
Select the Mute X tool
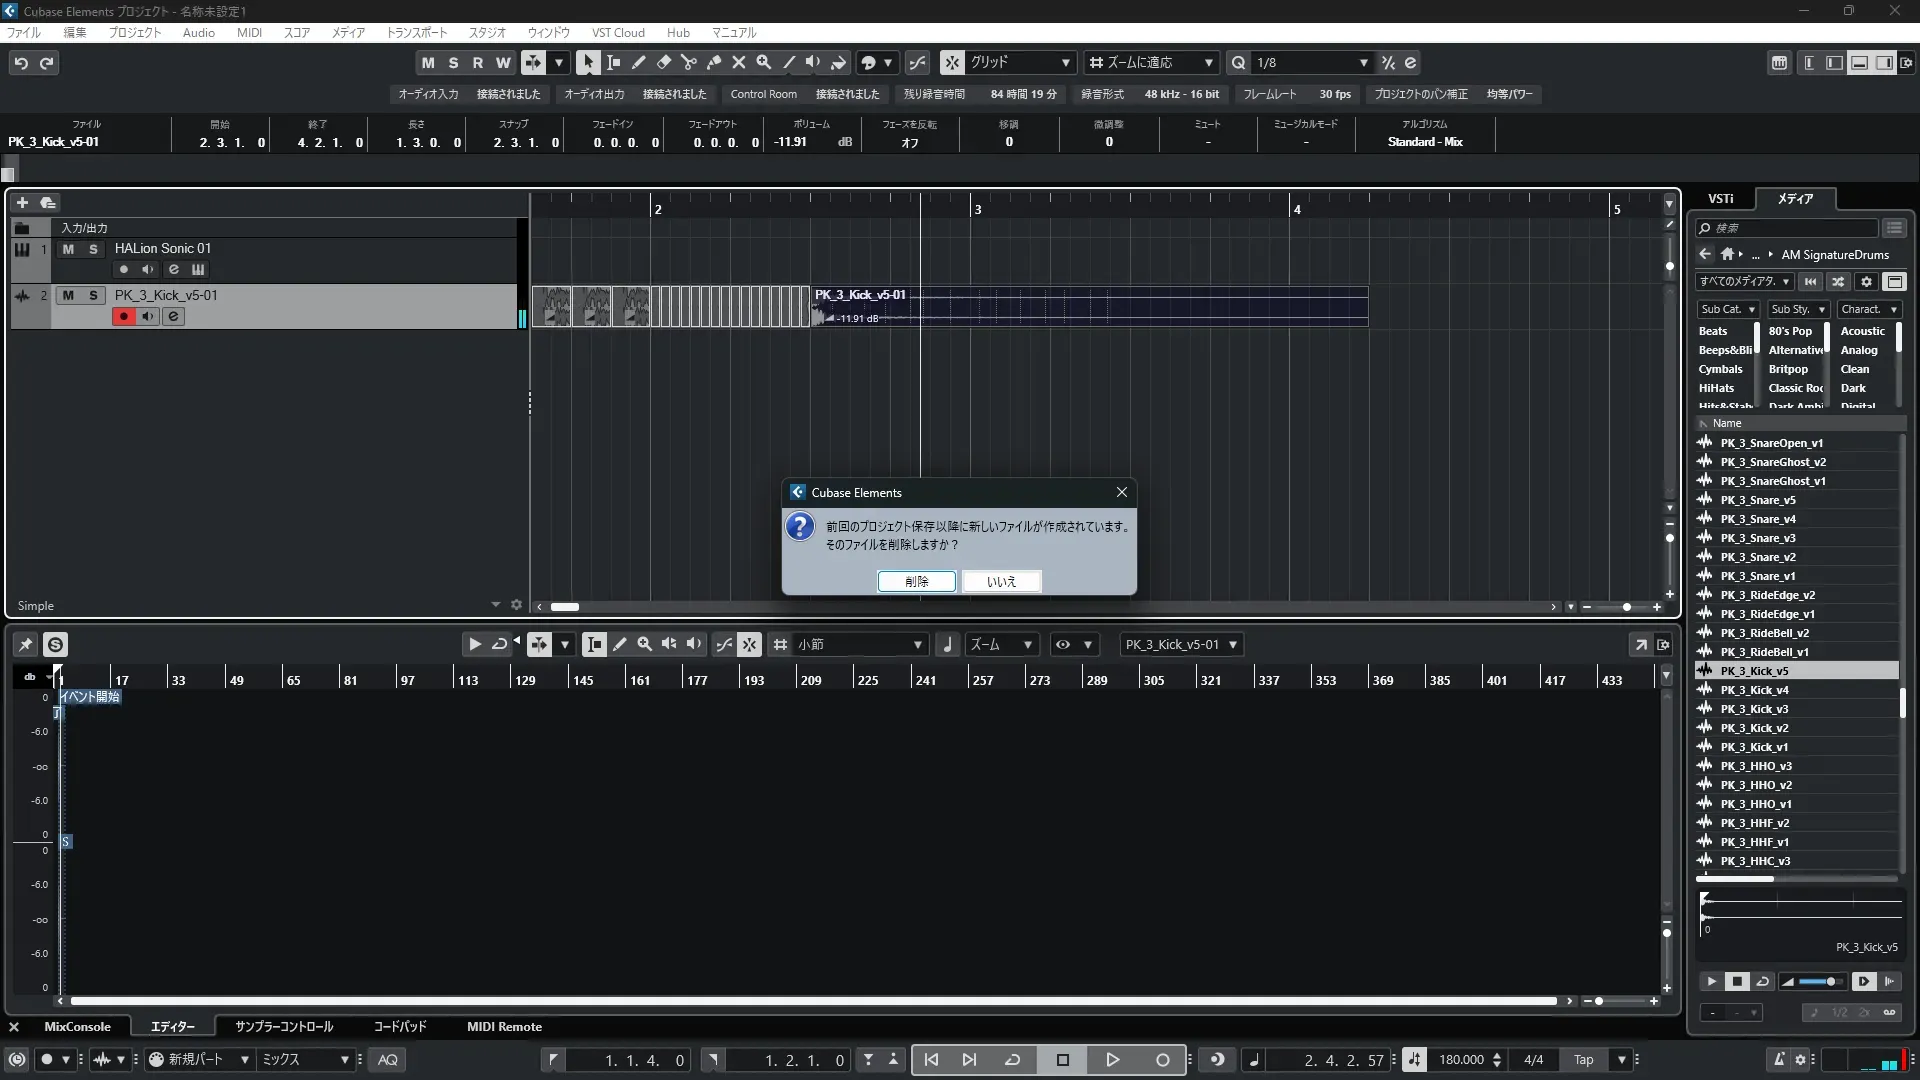[739, 62]
